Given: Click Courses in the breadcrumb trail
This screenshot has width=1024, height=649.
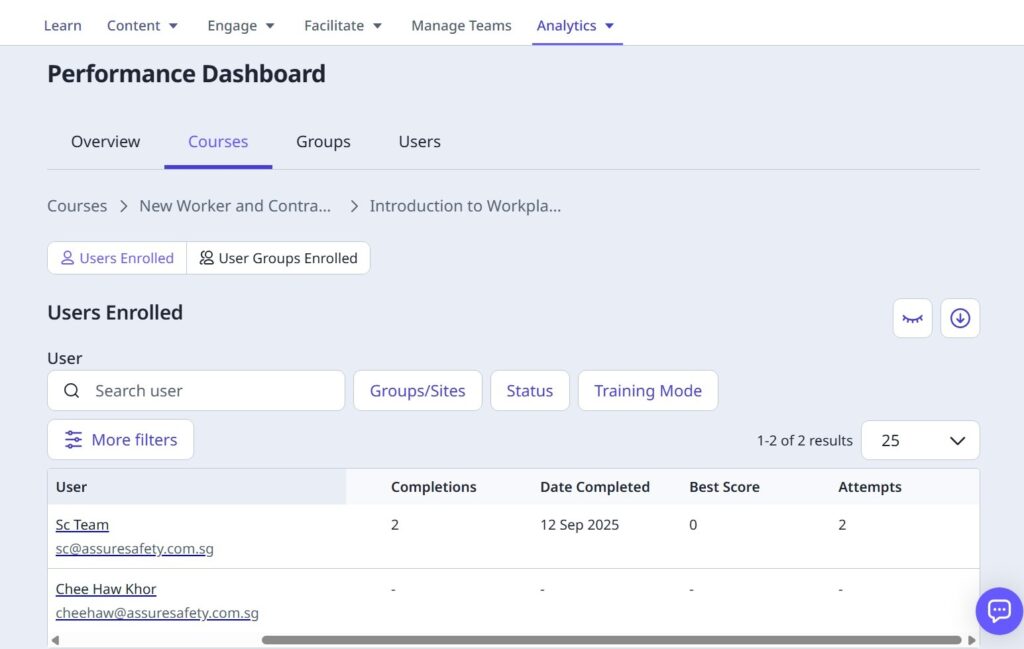Looking at the screenshot, I should (77, 206).
